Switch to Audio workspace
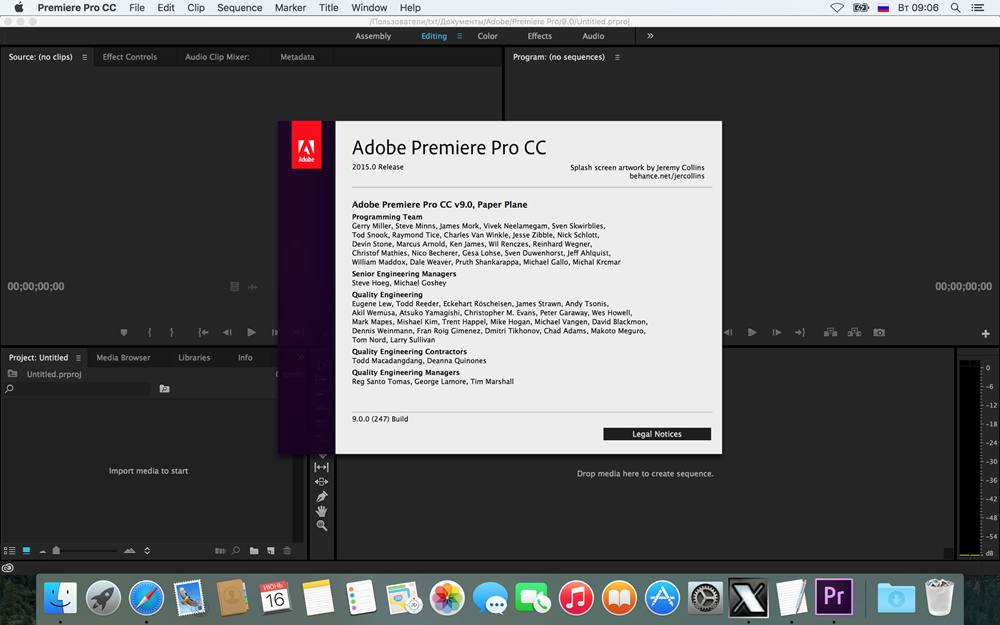 click(x=593, y=36)
